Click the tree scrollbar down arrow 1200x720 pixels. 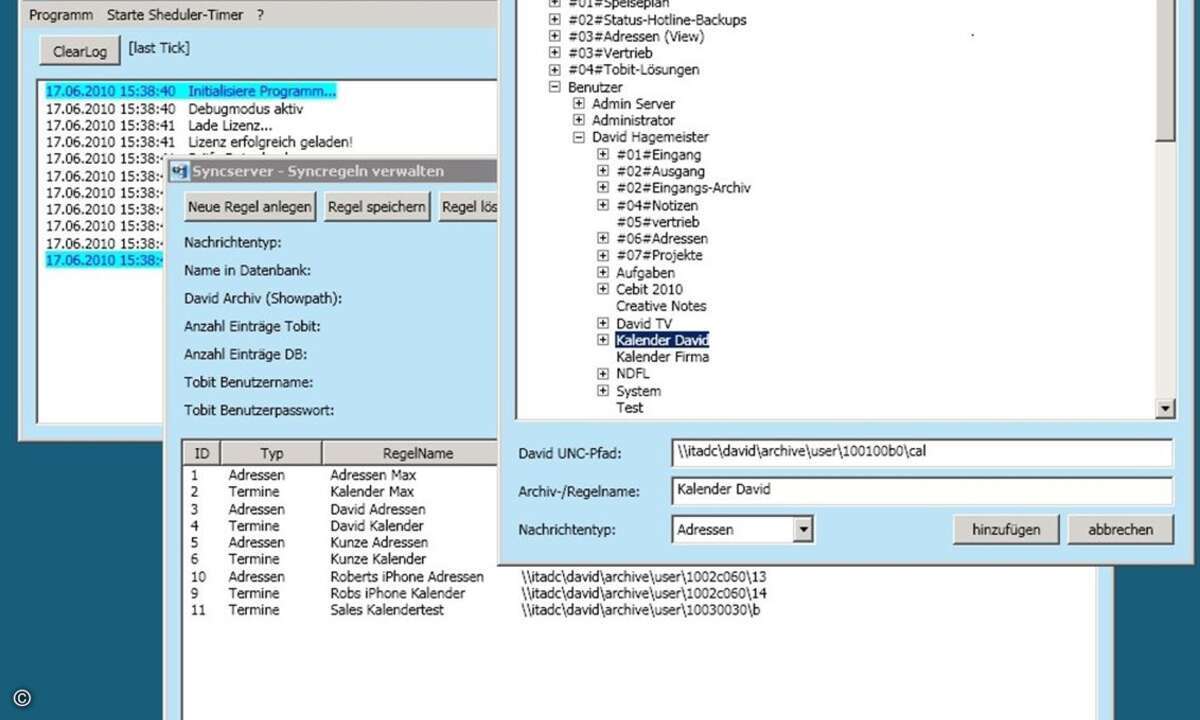point(1164,408)
